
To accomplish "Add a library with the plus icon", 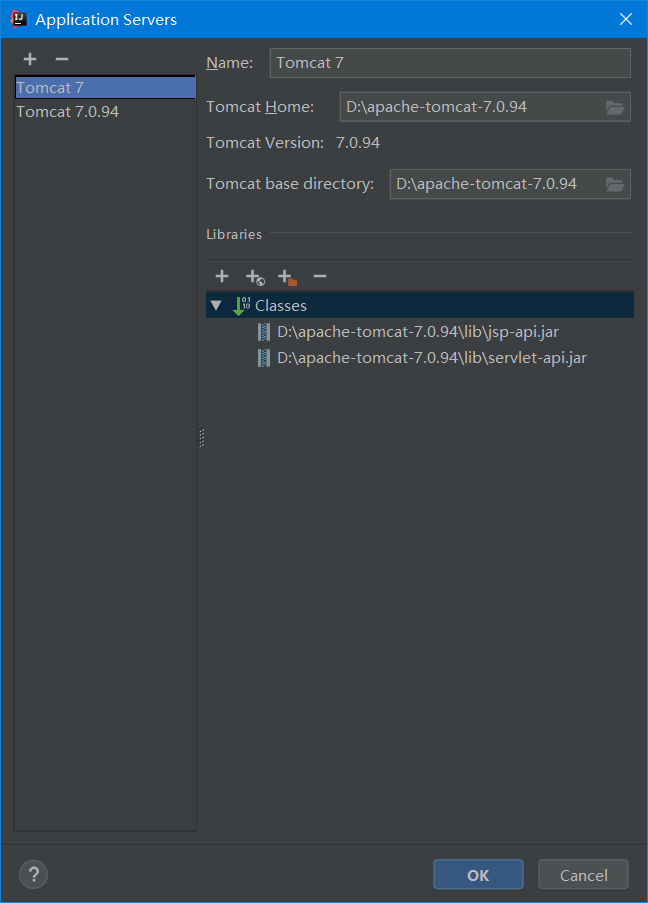I will (x=222, y=276).
